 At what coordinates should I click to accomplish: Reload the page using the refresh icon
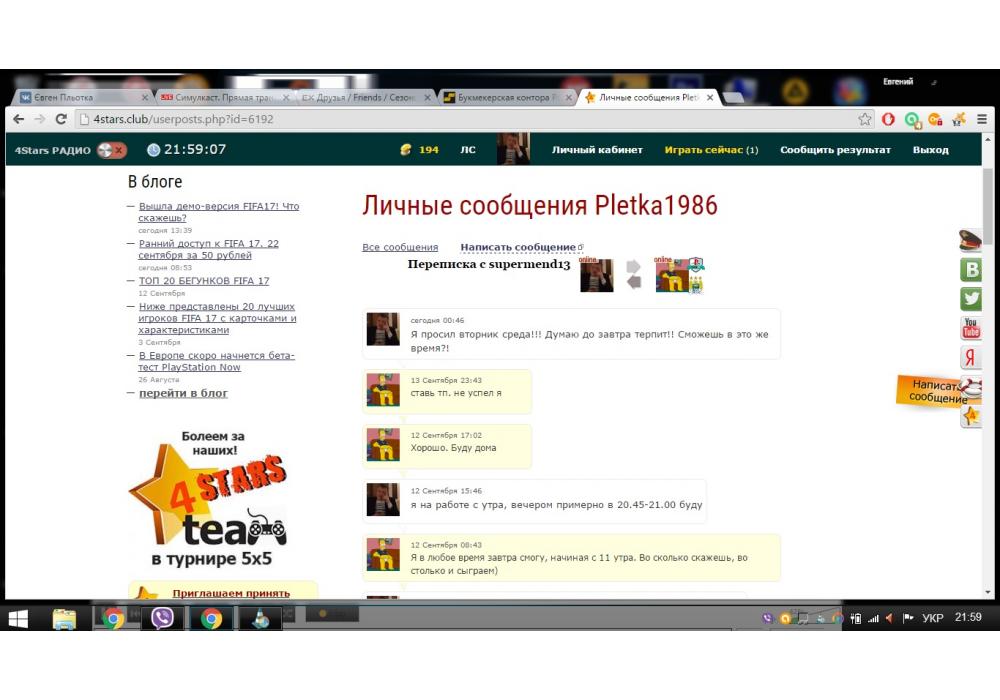pyautogui.click(x=61, y=119)
